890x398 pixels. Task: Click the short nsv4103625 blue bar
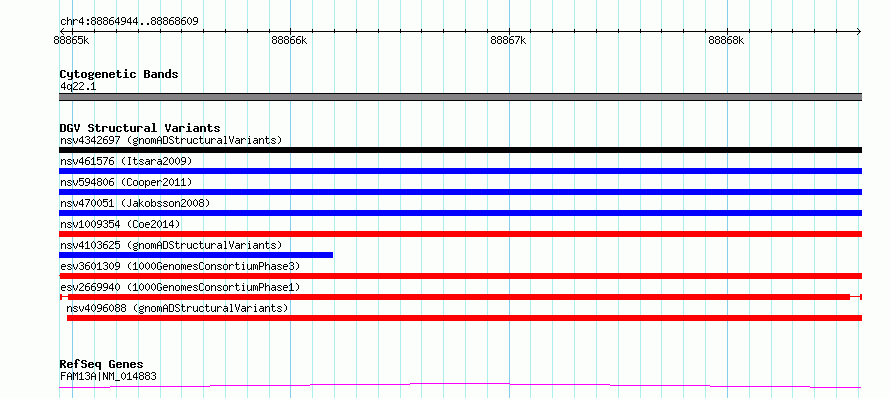pos(196,255)
